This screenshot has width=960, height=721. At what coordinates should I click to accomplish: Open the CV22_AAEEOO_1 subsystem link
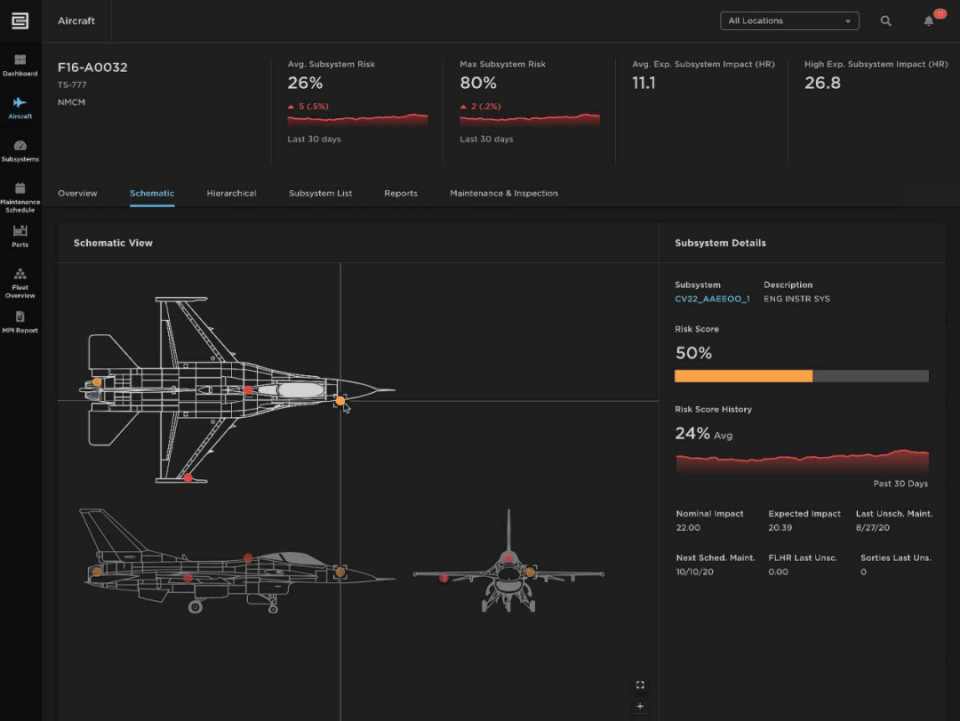(x=712, y=299)
